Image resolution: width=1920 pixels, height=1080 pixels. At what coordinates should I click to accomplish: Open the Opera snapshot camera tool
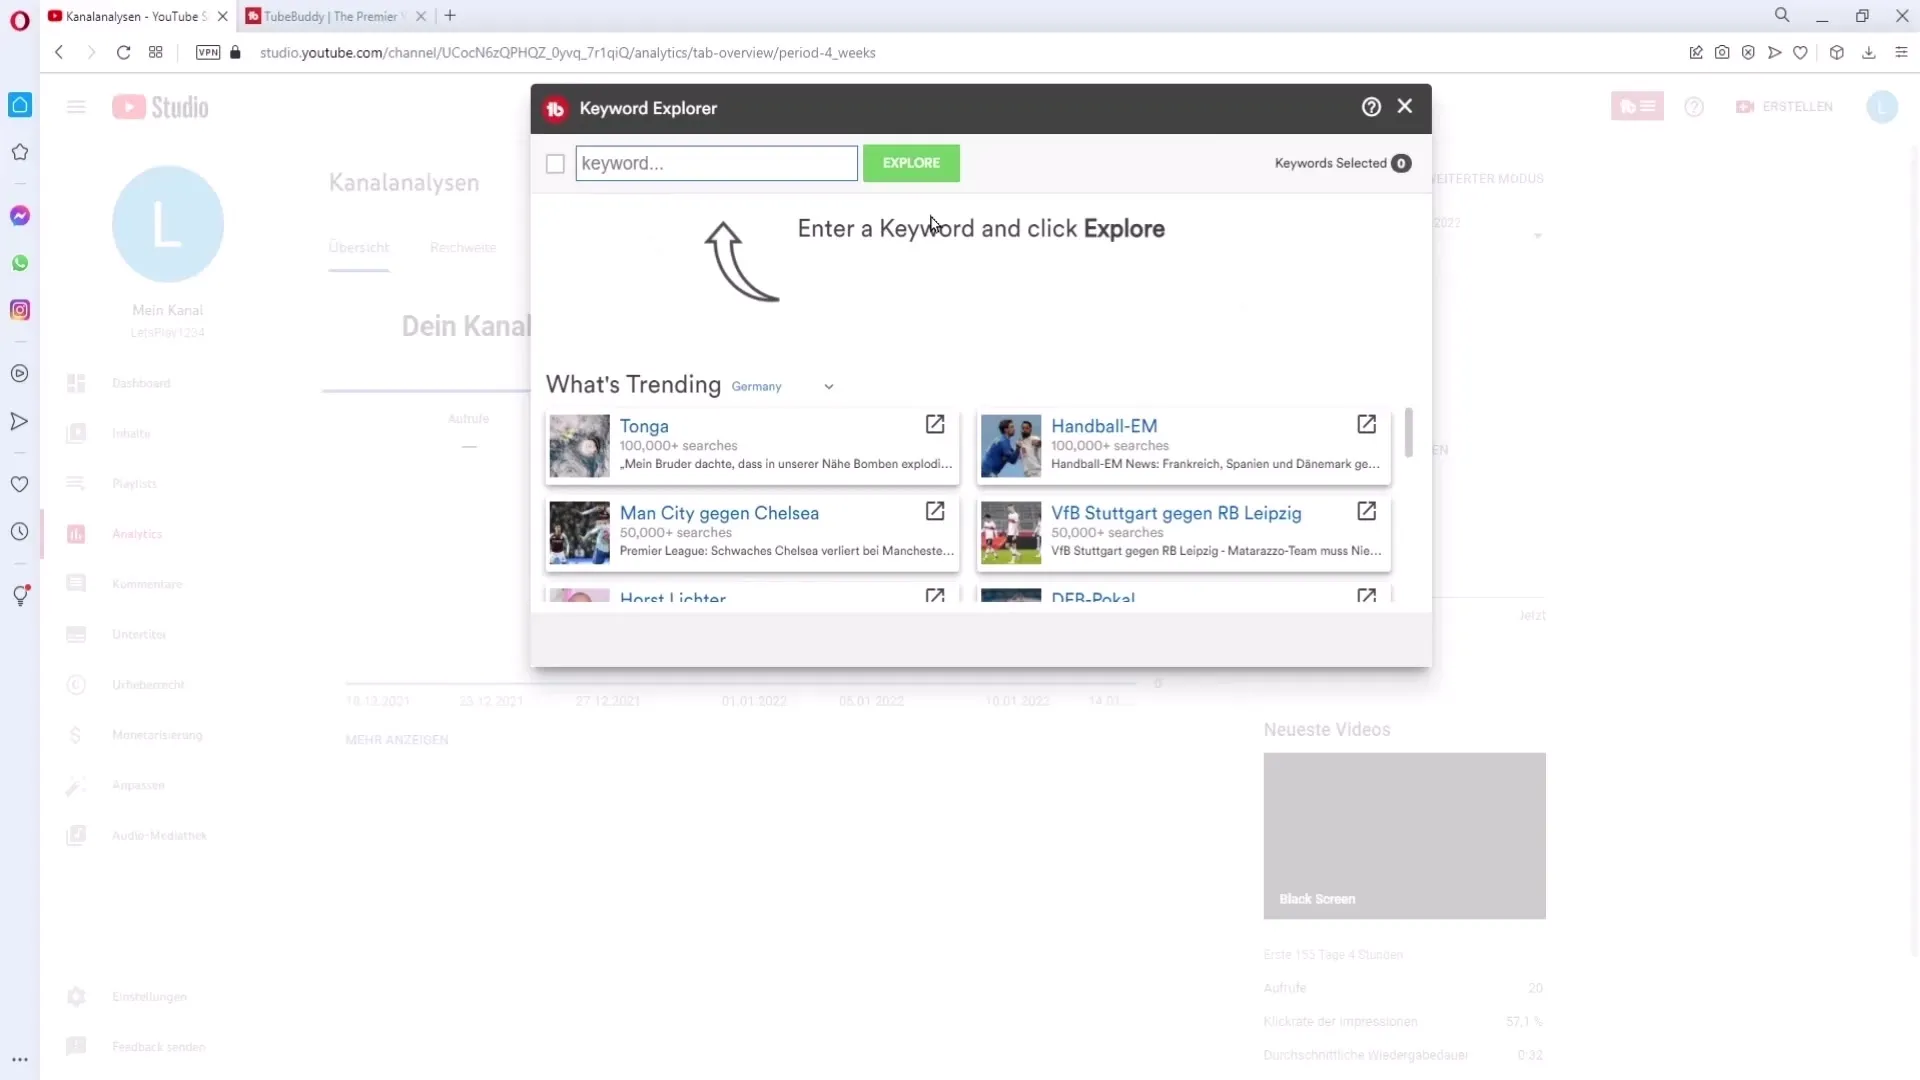(x=1722, y=53)
